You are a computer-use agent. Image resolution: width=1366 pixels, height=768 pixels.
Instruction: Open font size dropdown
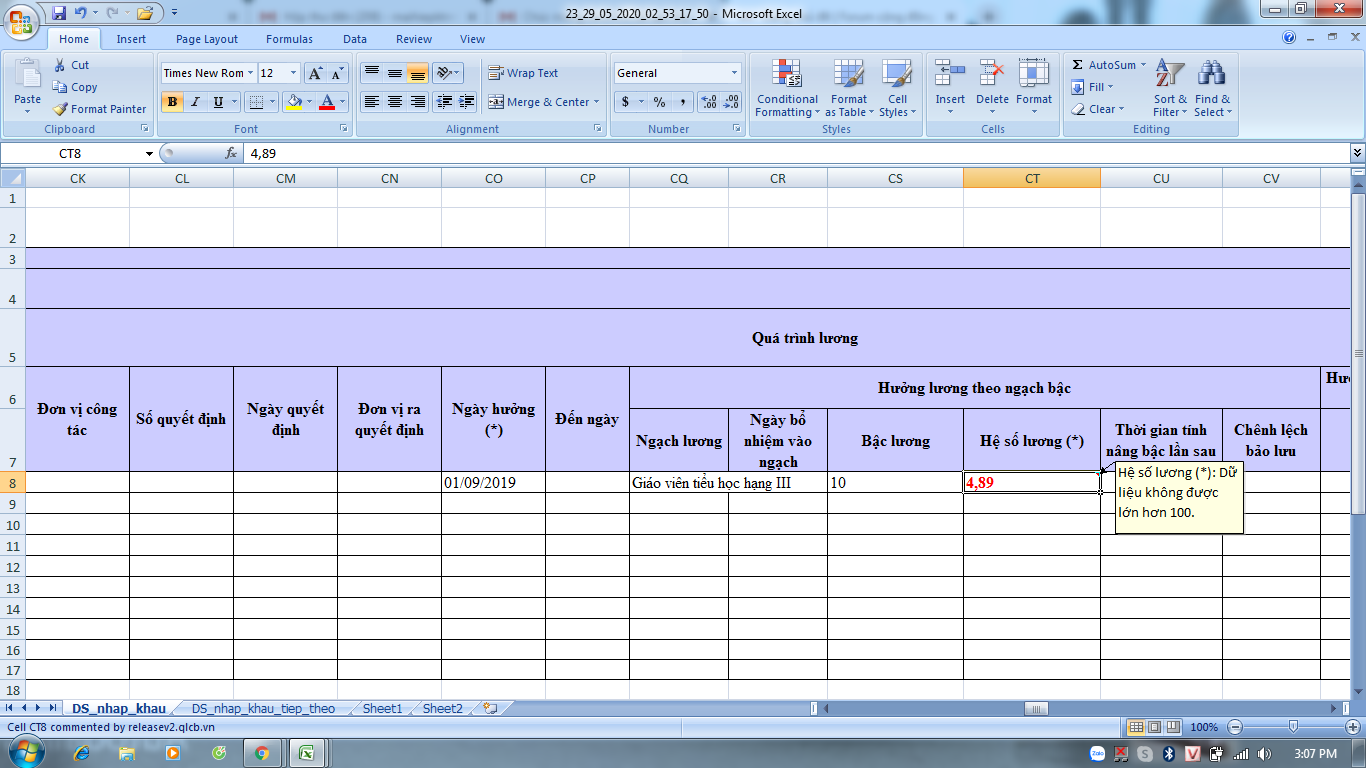click(x=293, y=73)
